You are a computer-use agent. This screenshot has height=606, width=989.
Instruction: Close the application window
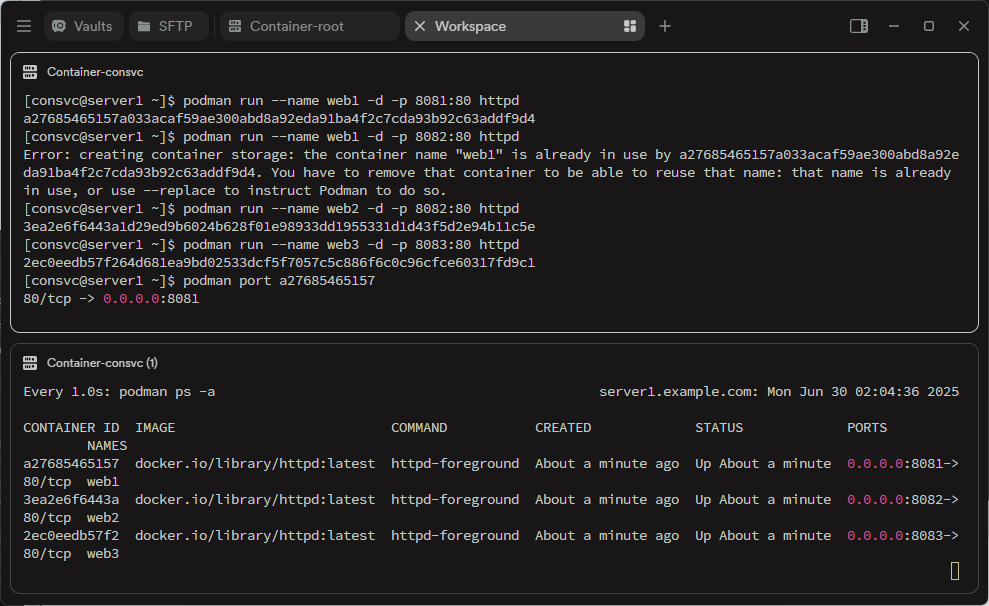click(x=963, y=26)
